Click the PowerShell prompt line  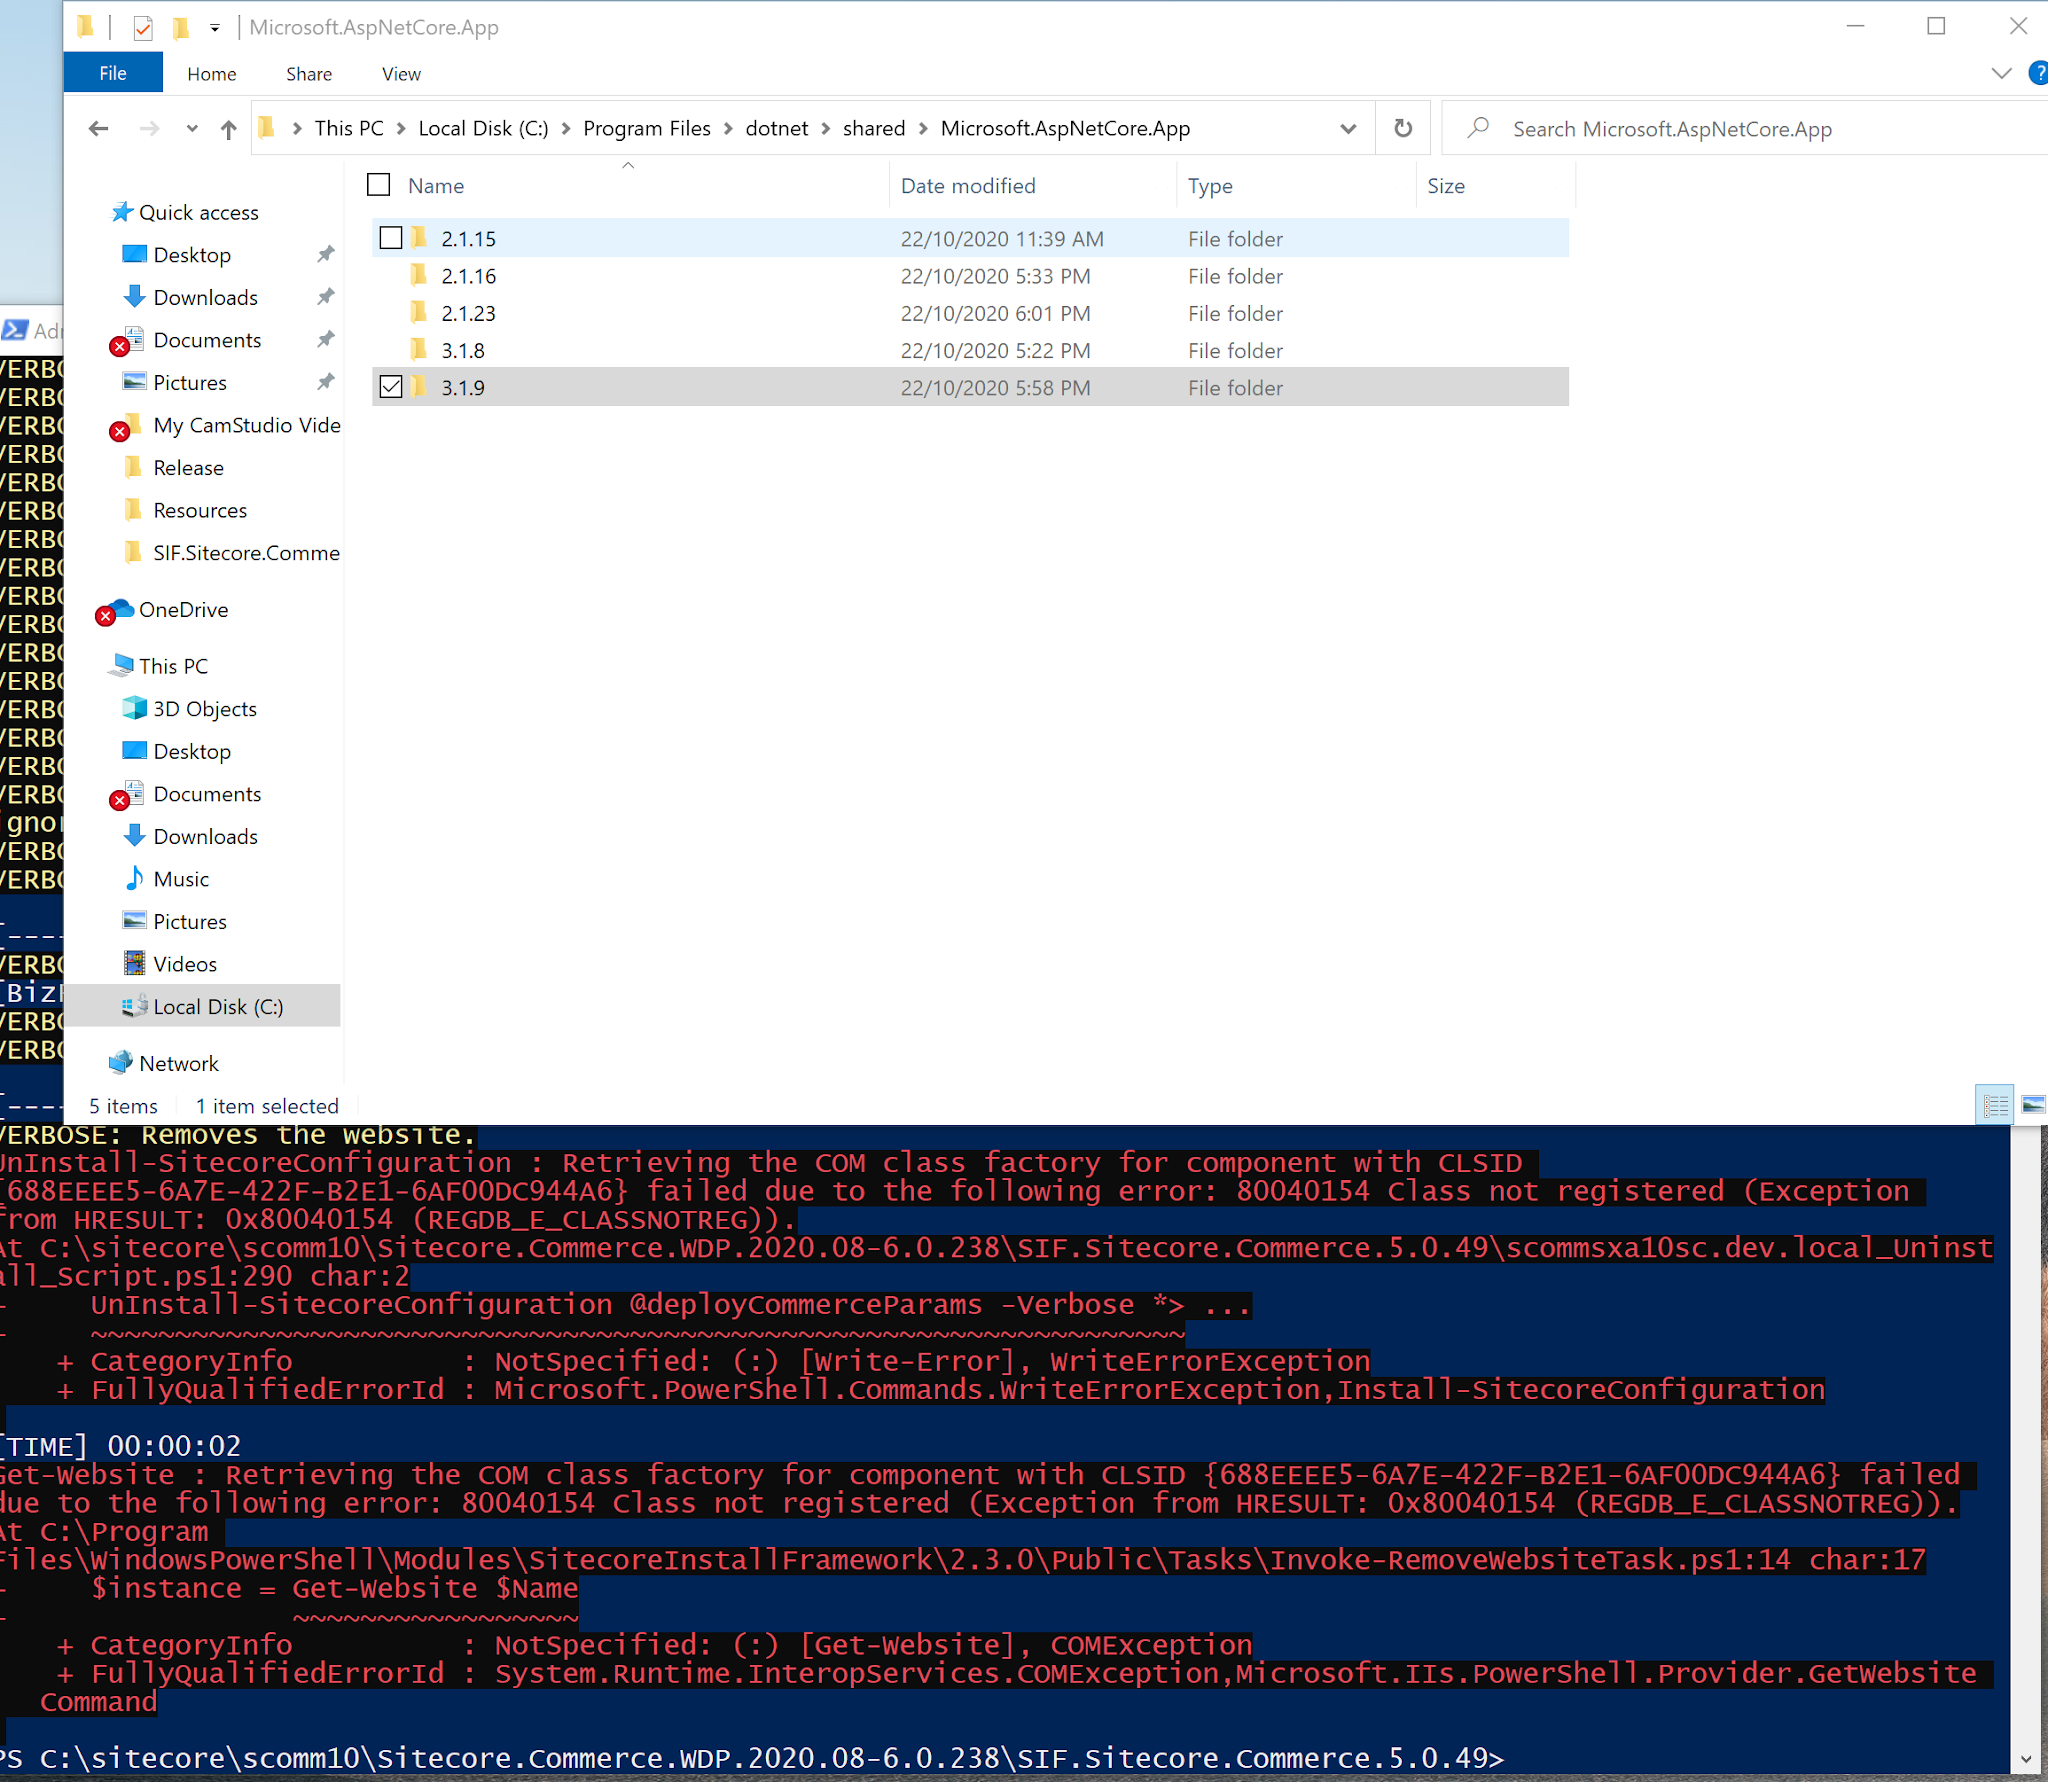tap(750, 1757)
